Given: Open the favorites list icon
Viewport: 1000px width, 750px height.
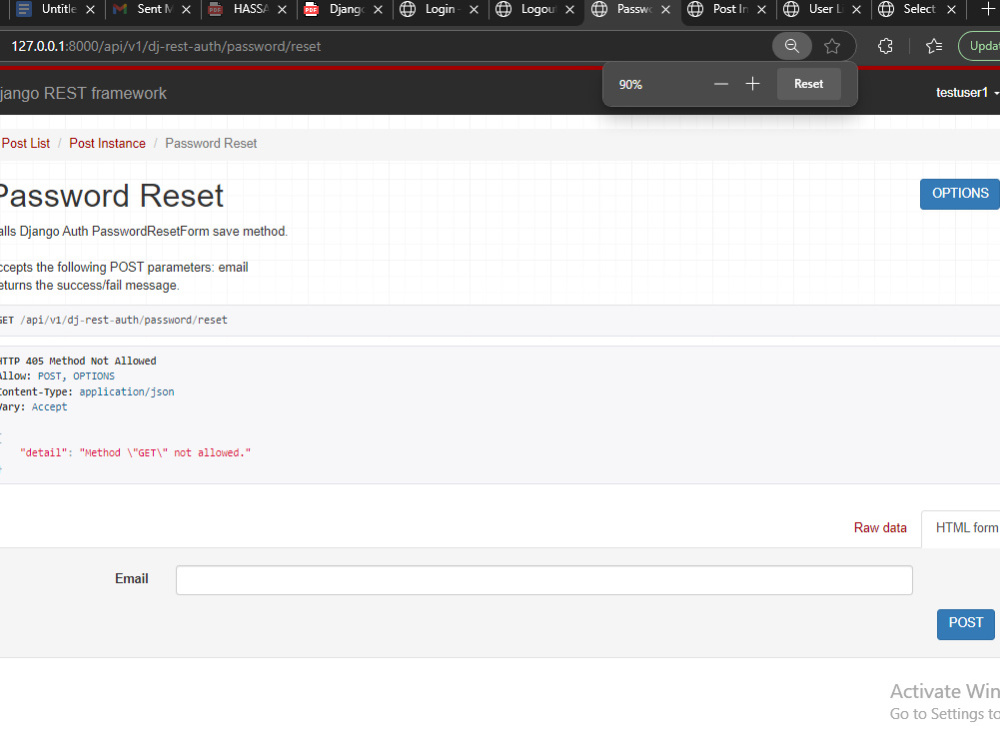Looking at the screenshot, I should click(934, 46).
